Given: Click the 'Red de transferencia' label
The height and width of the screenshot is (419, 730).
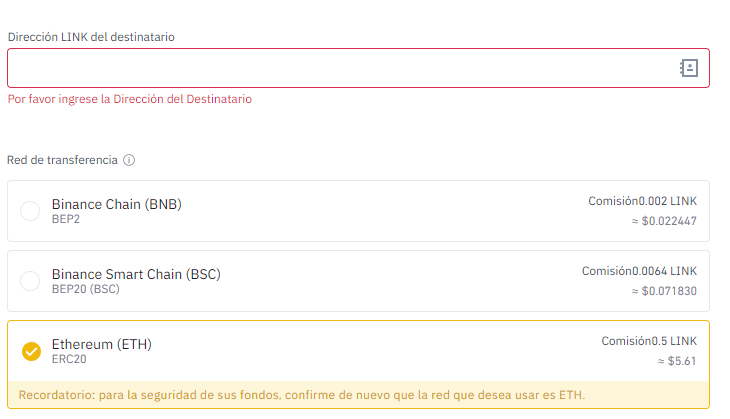Looking at the screenshot, I should click(62, 160).
